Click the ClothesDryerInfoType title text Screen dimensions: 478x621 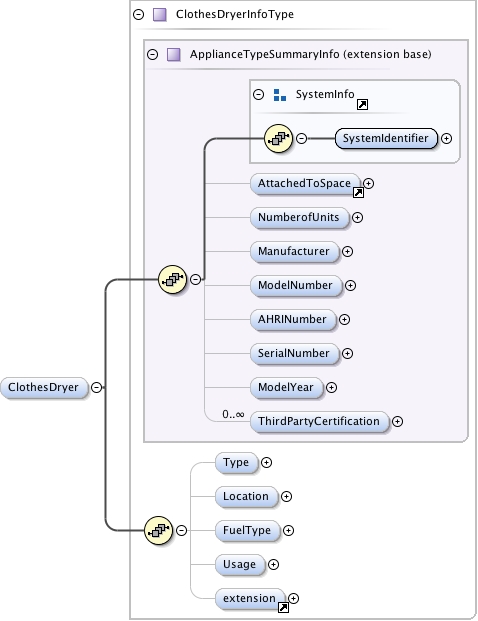click(x=235, y=14)
